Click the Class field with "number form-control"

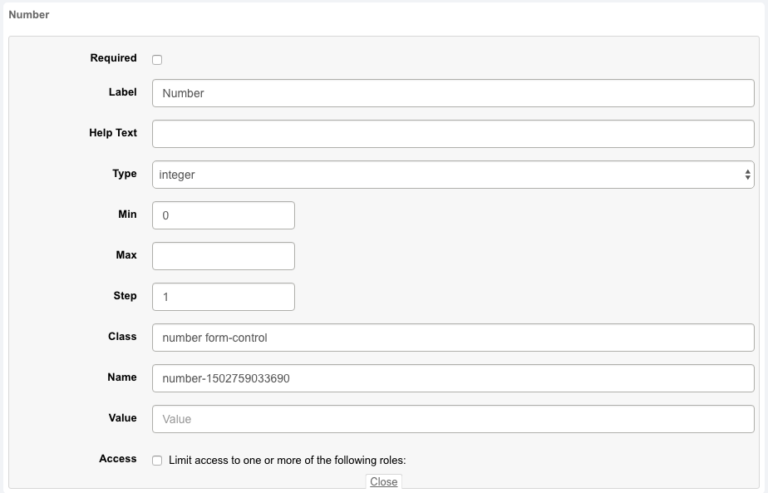point(452,338)
